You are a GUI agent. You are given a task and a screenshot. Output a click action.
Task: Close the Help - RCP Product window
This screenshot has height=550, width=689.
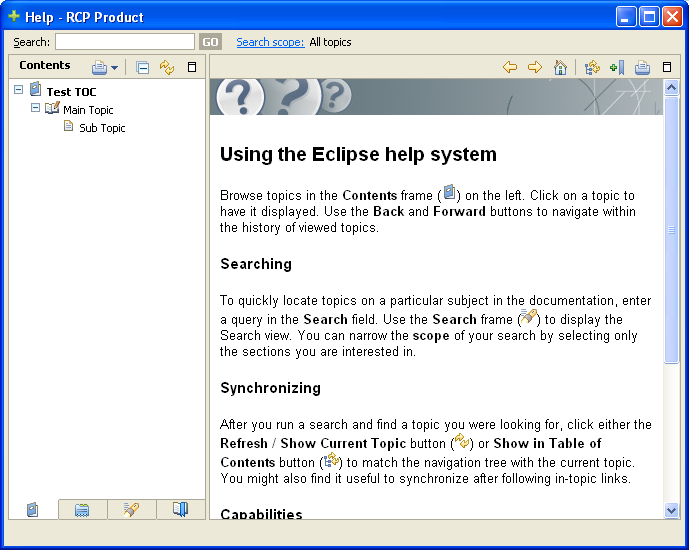click(x=672, y=17)
